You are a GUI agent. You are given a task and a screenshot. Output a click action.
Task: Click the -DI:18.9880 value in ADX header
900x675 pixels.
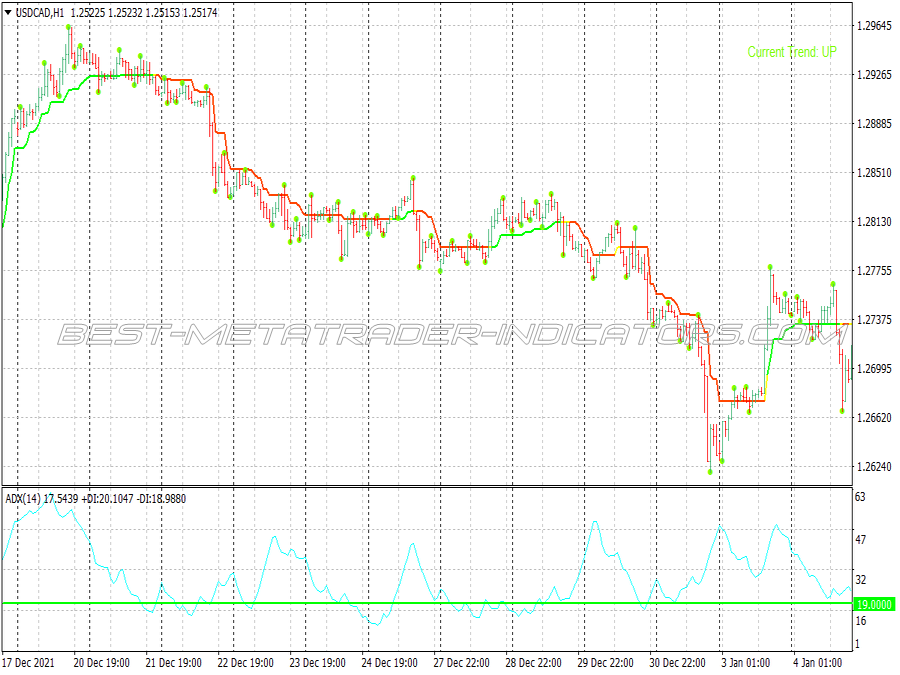click(162, 499)
